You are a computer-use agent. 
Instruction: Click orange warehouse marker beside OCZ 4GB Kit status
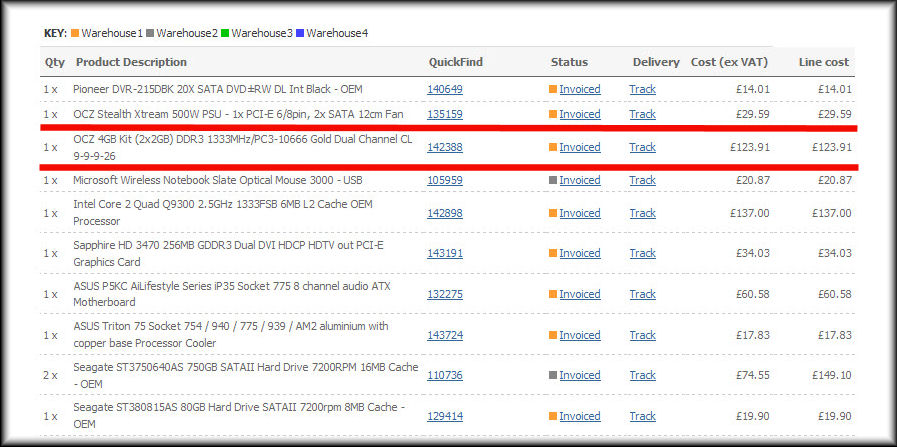tap(553, 147)
